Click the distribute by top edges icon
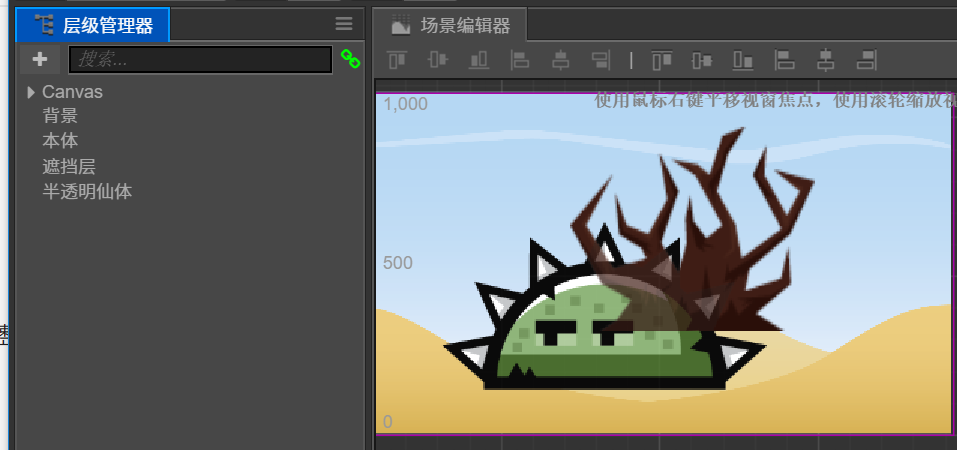 point(662,60)
